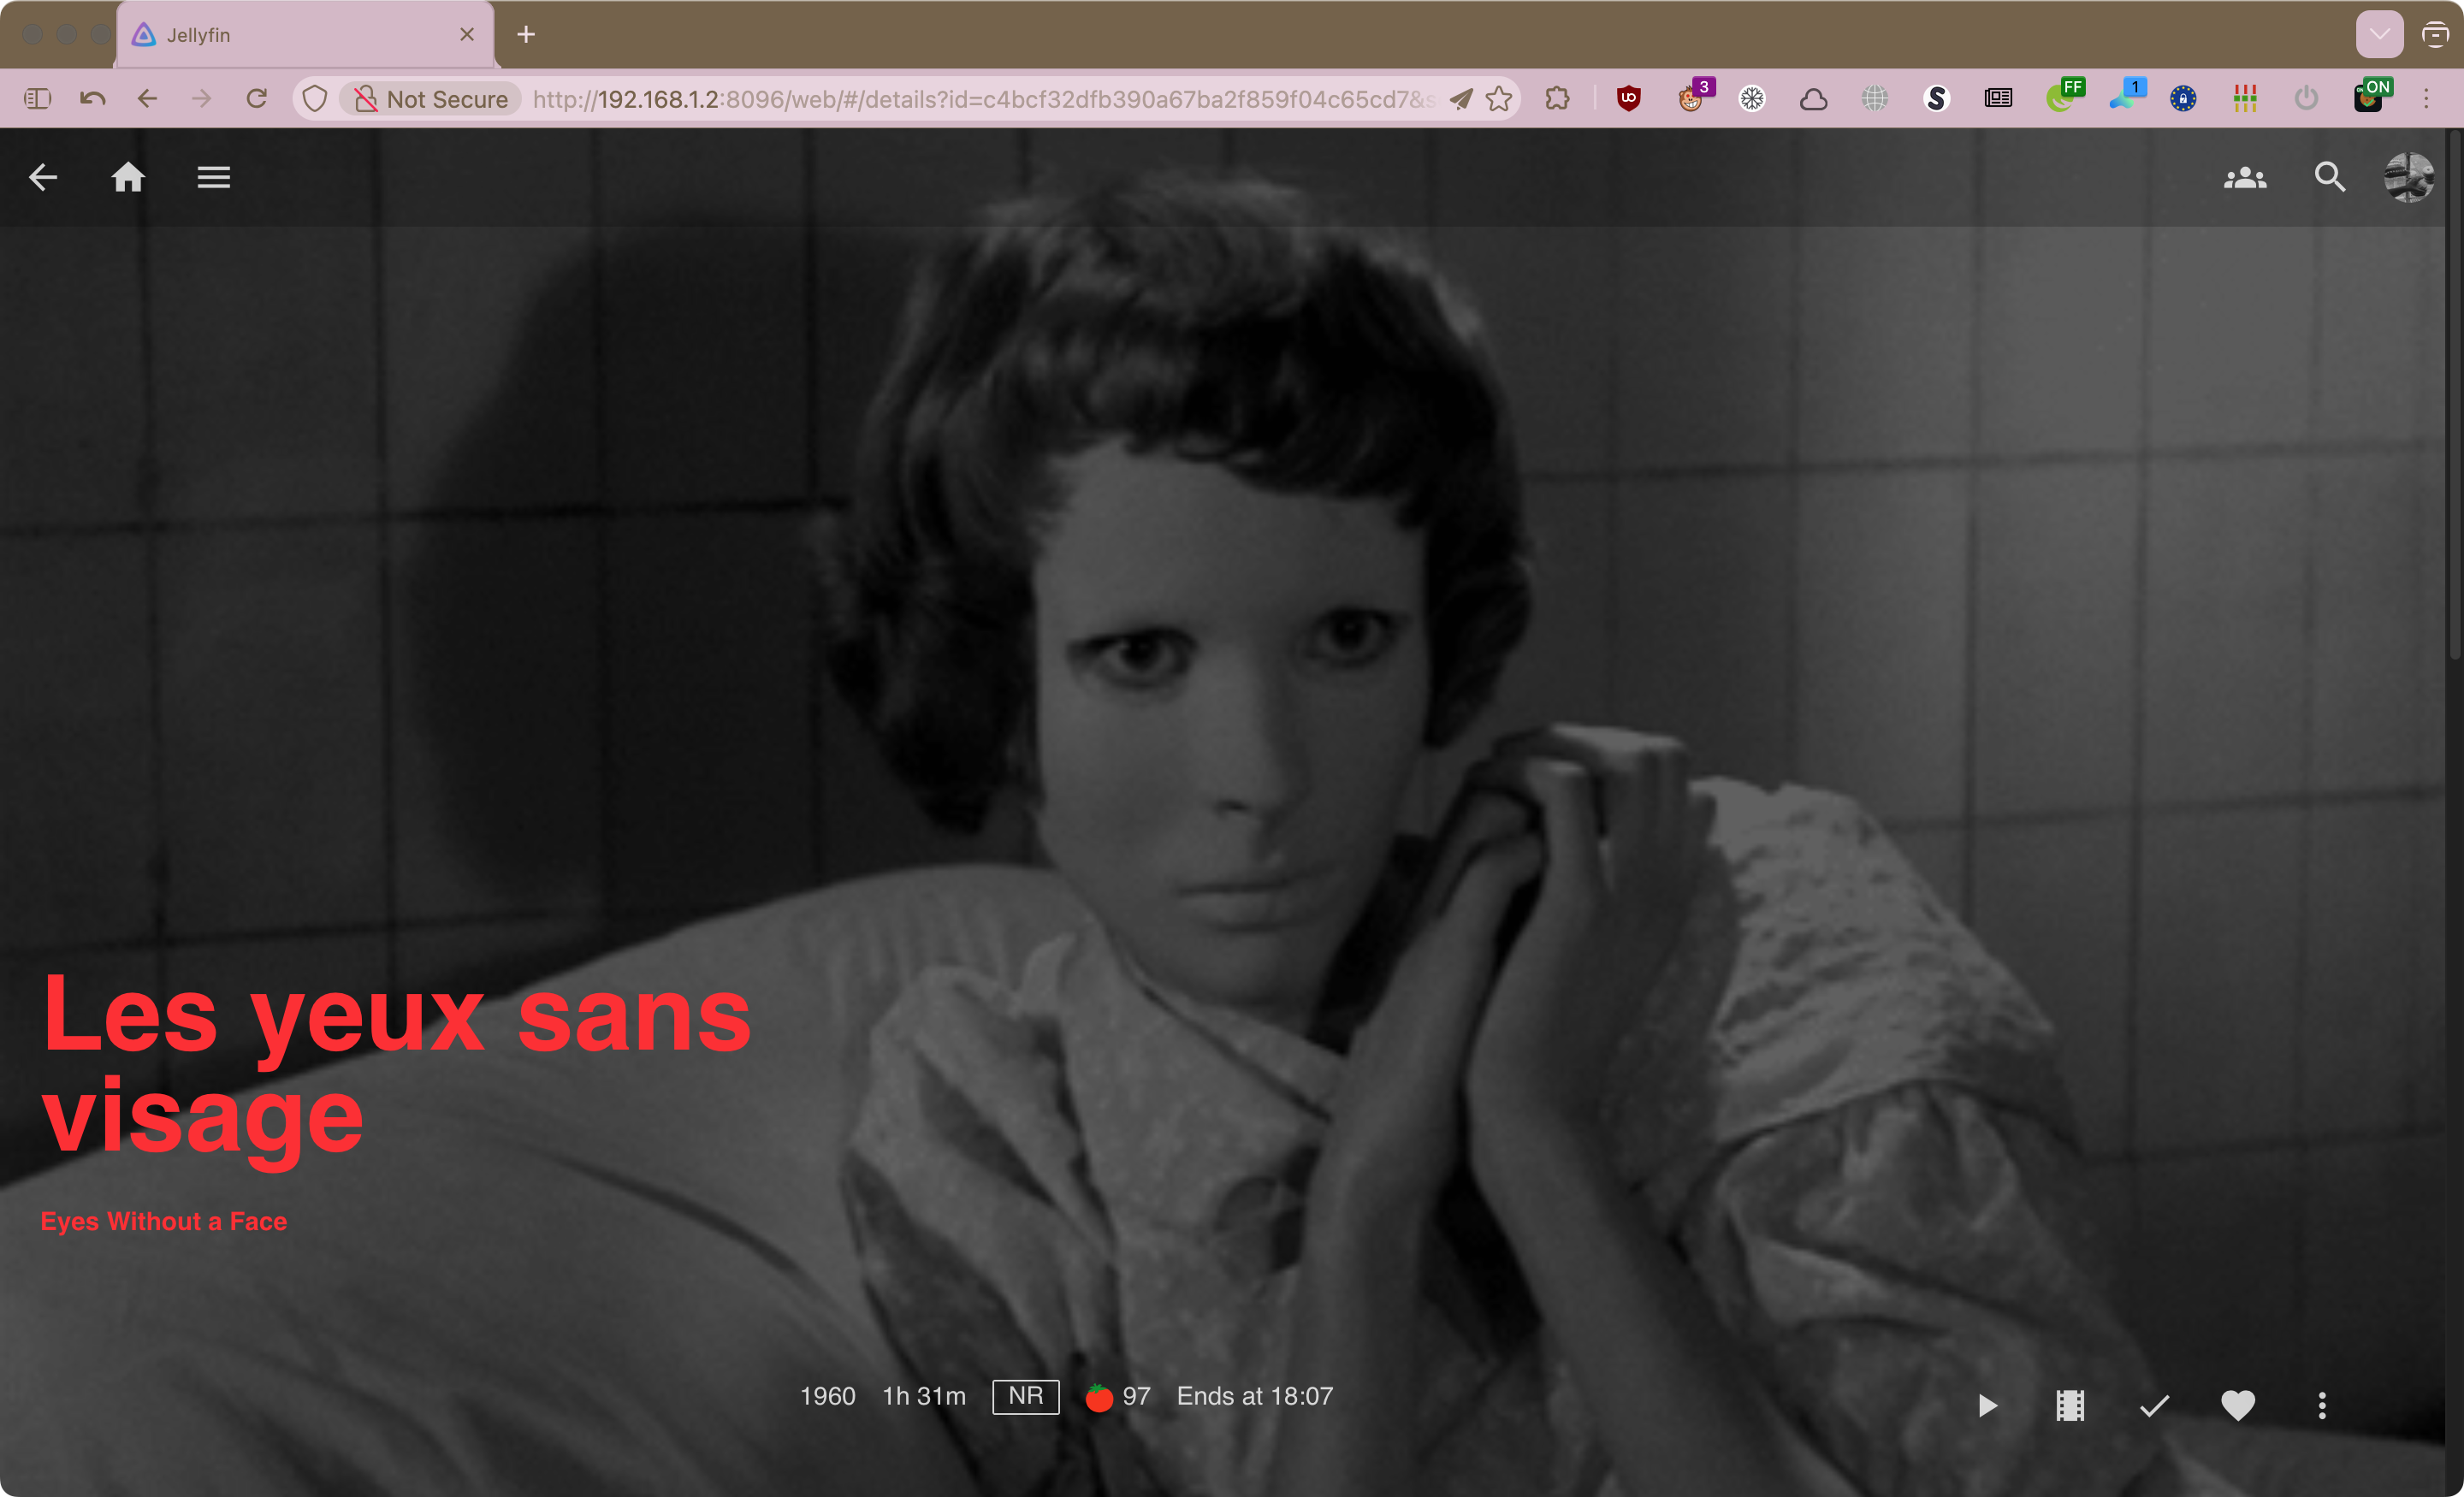
Task: Go to the Jellyfin home screen
Action: tap(128, 178)
